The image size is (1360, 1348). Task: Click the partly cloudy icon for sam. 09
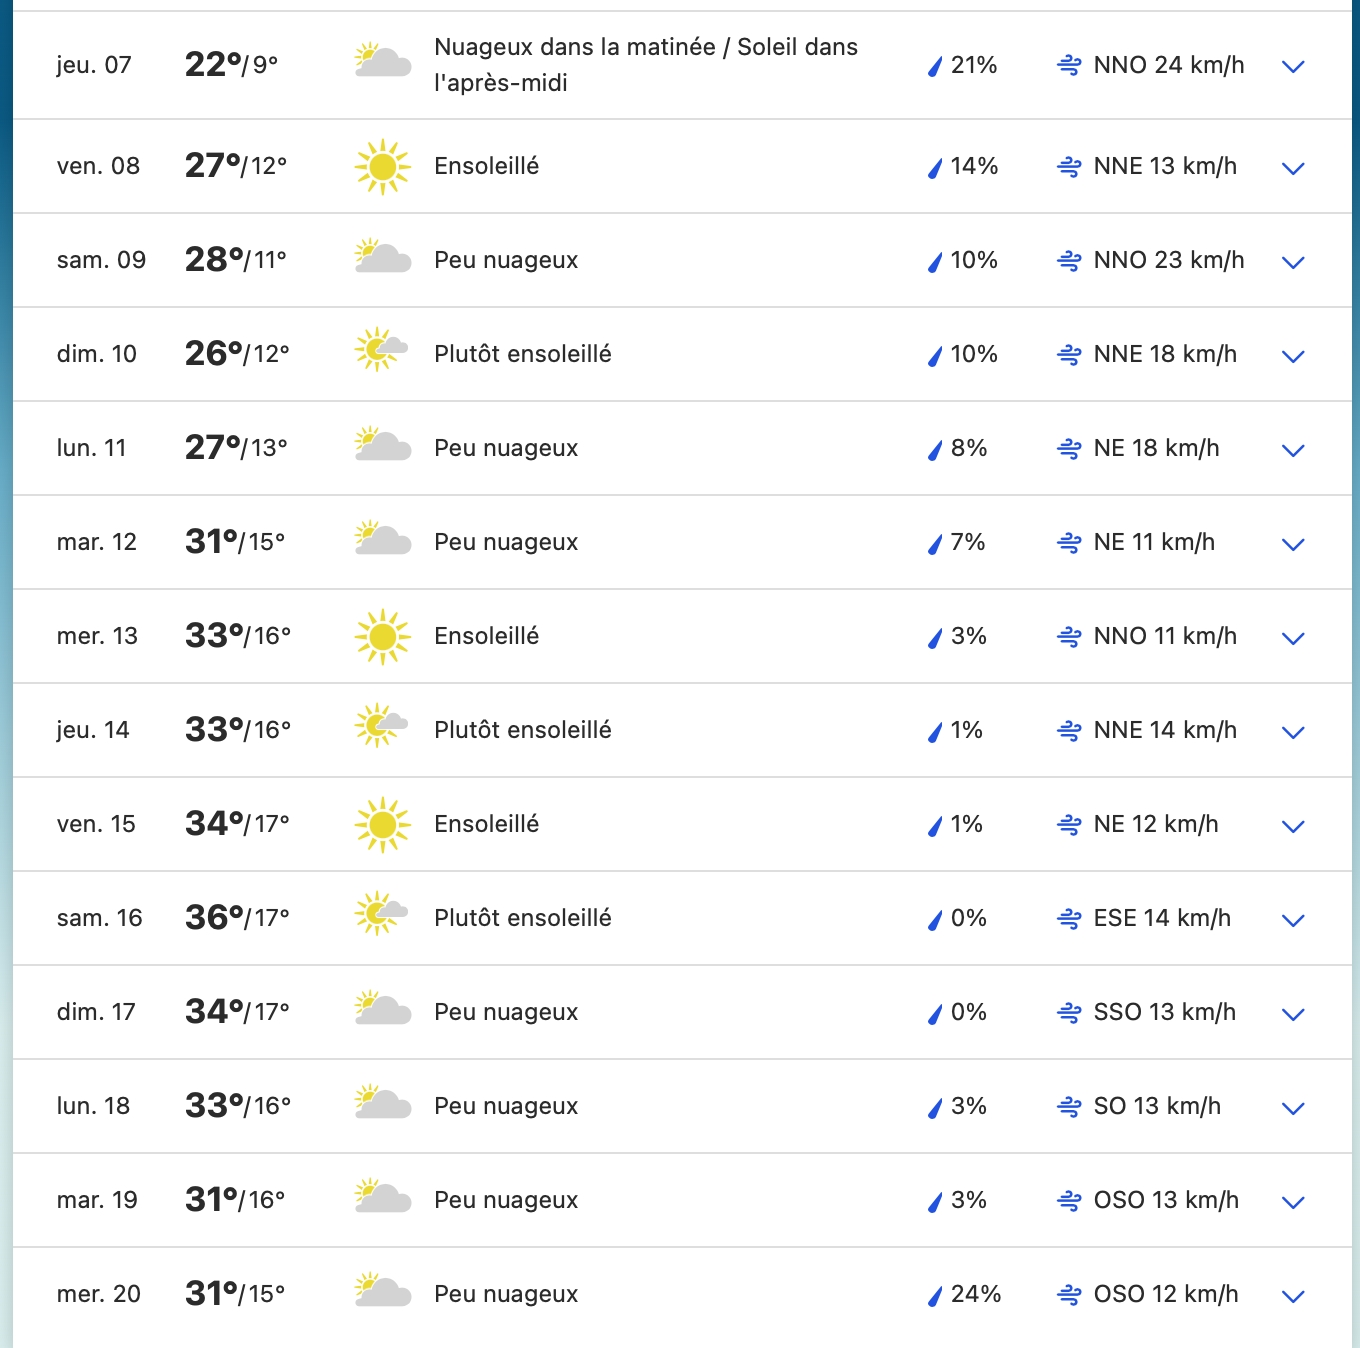383,257
